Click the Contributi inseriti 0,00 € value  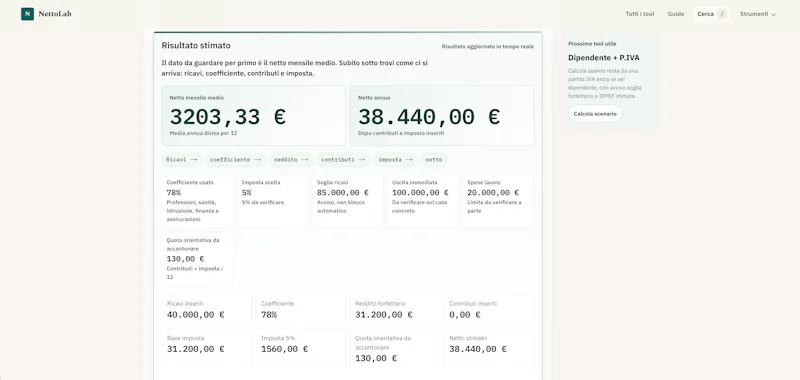click(465, 315)
